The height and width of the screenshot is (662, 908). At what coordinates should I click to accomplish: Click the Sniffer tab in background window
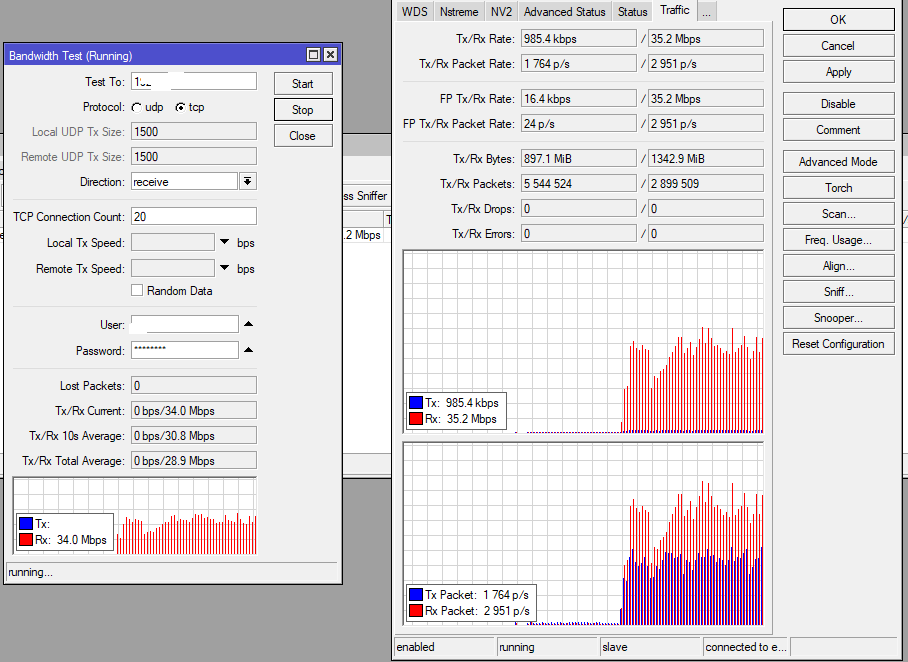(366, 196)
